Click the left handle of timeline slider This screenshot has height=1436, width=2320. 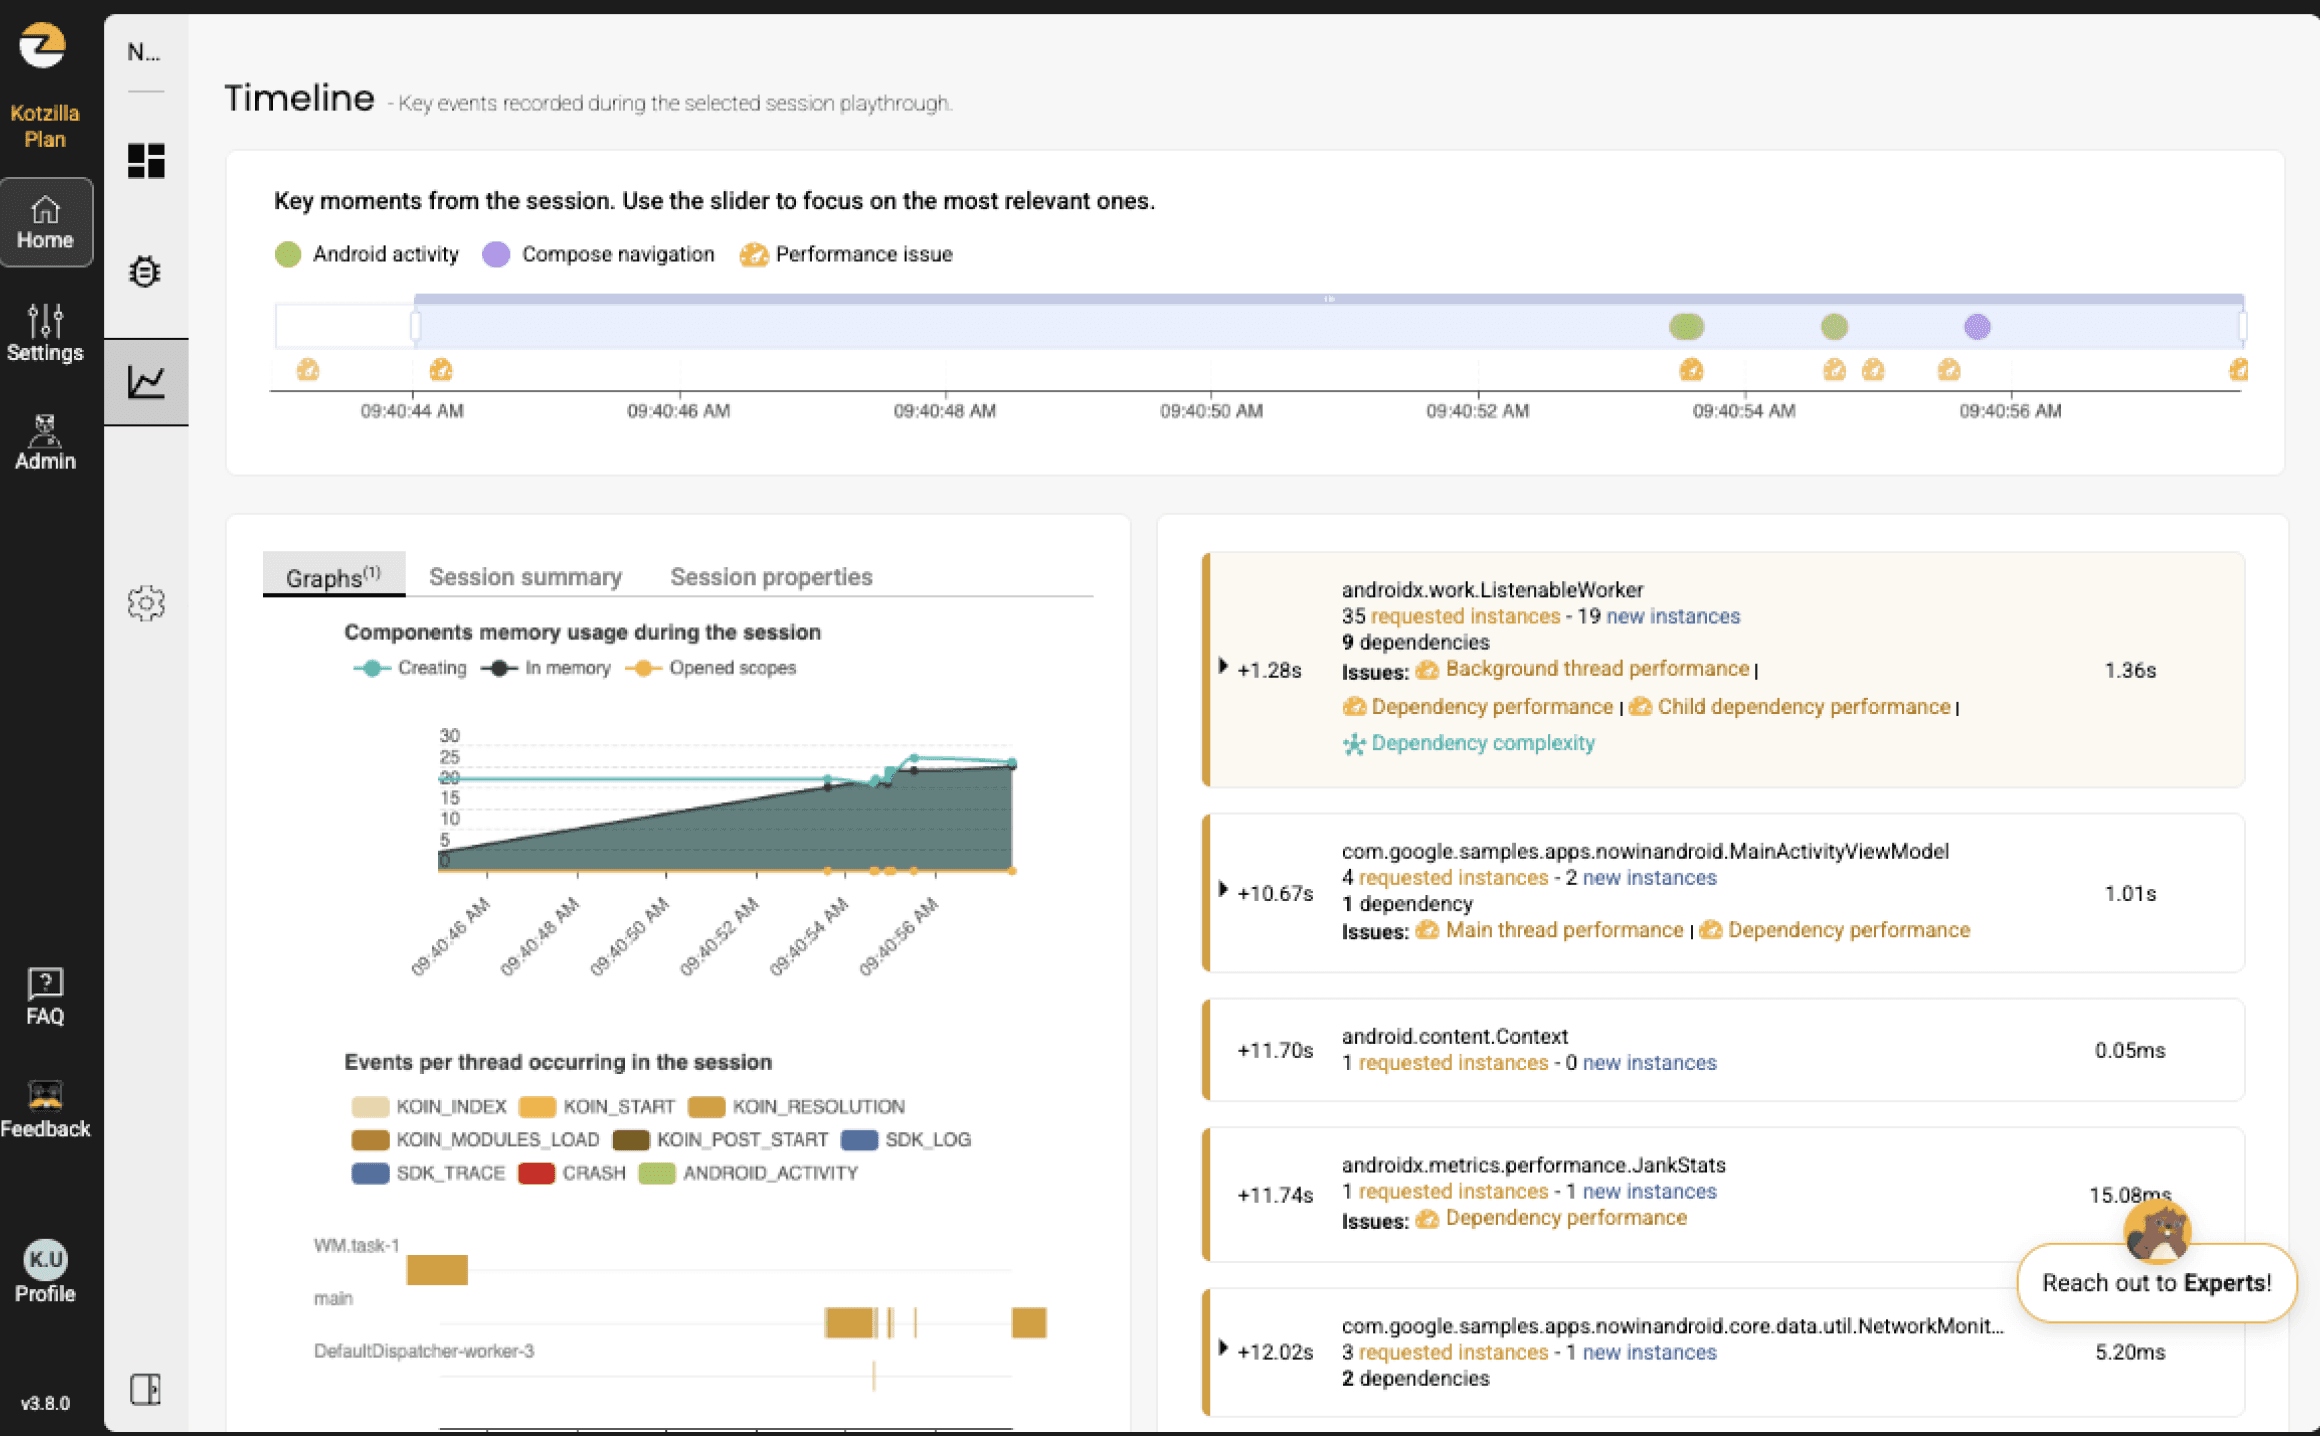coord(415,326)
